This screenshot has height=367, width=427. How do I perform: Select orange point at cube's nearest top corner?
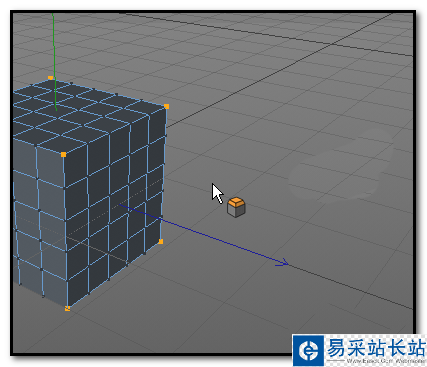tap(63, 155)
